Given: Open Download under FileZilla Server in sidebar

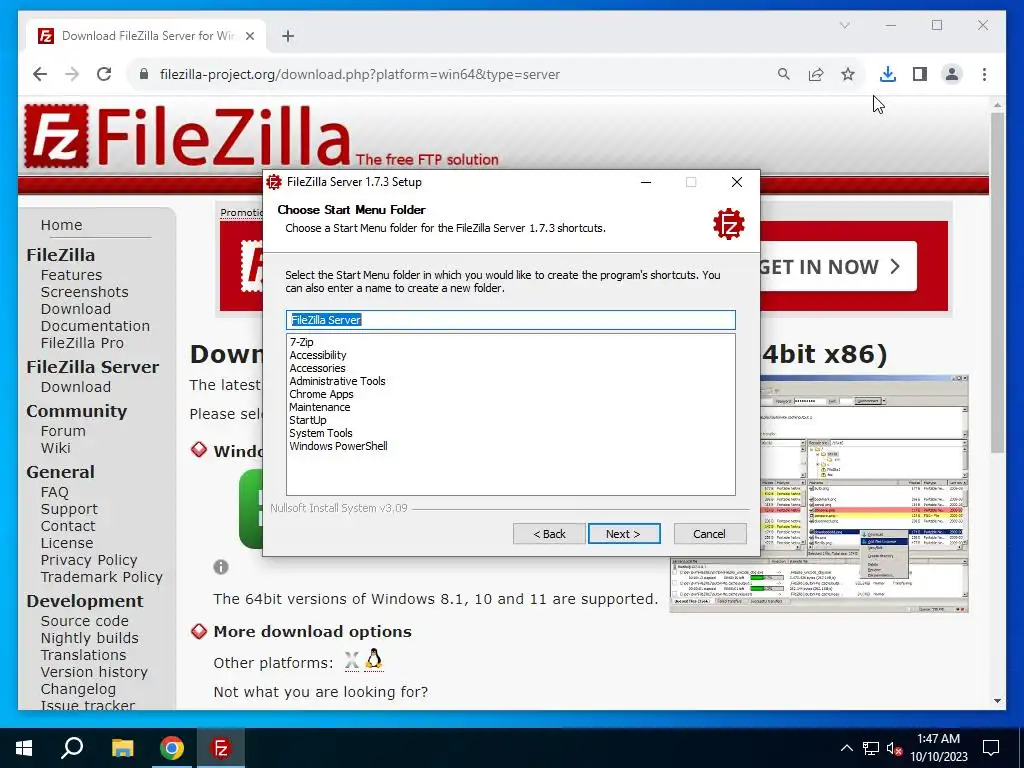Looking at the screenshot, I should pyautogui.click(x=76, y=387).
